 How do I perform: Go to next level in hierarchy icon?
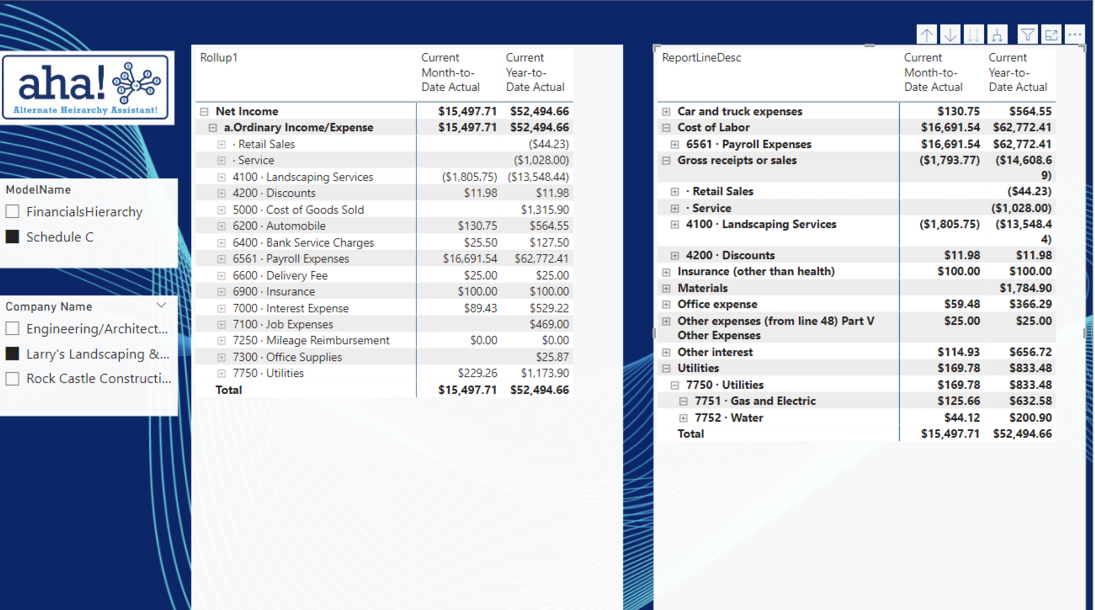(973, 34)
